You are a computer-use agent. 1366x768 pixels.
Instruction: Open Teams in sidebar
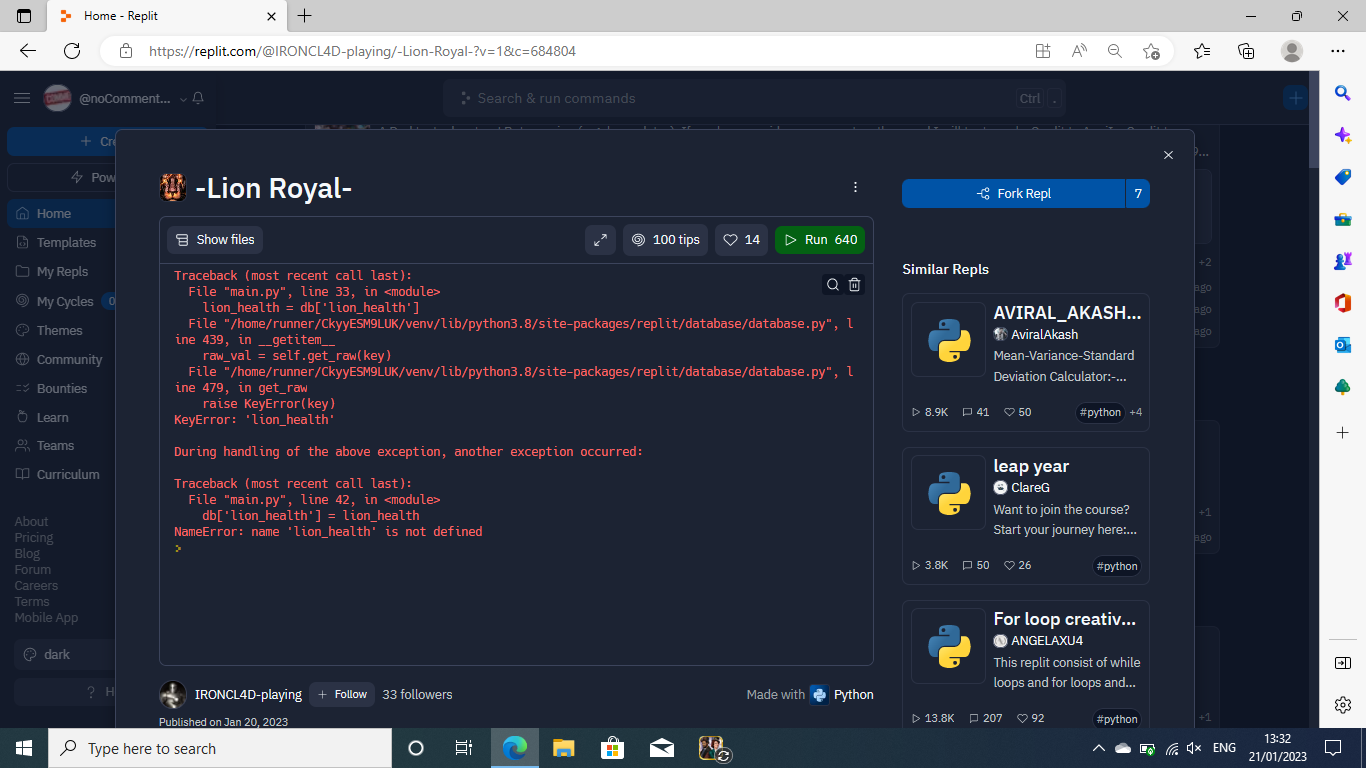point(55,445)
